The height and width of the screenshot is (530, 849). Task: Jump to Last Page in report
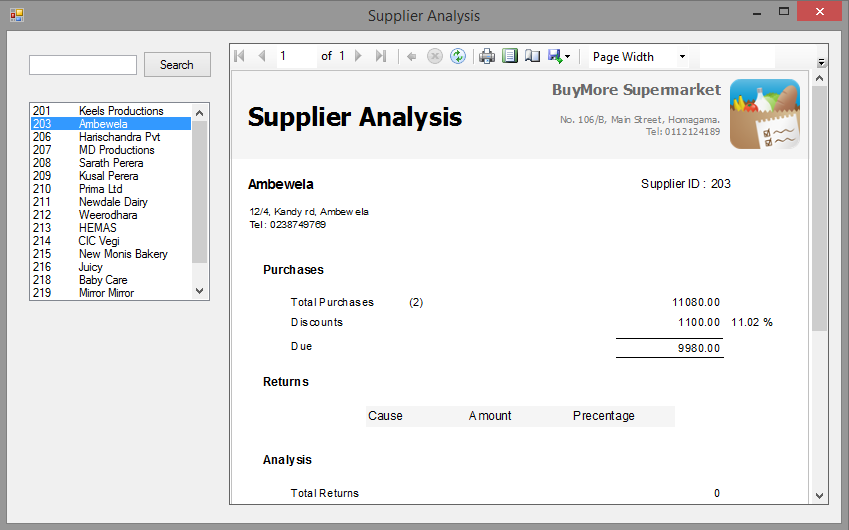click(x=380, y=57)
